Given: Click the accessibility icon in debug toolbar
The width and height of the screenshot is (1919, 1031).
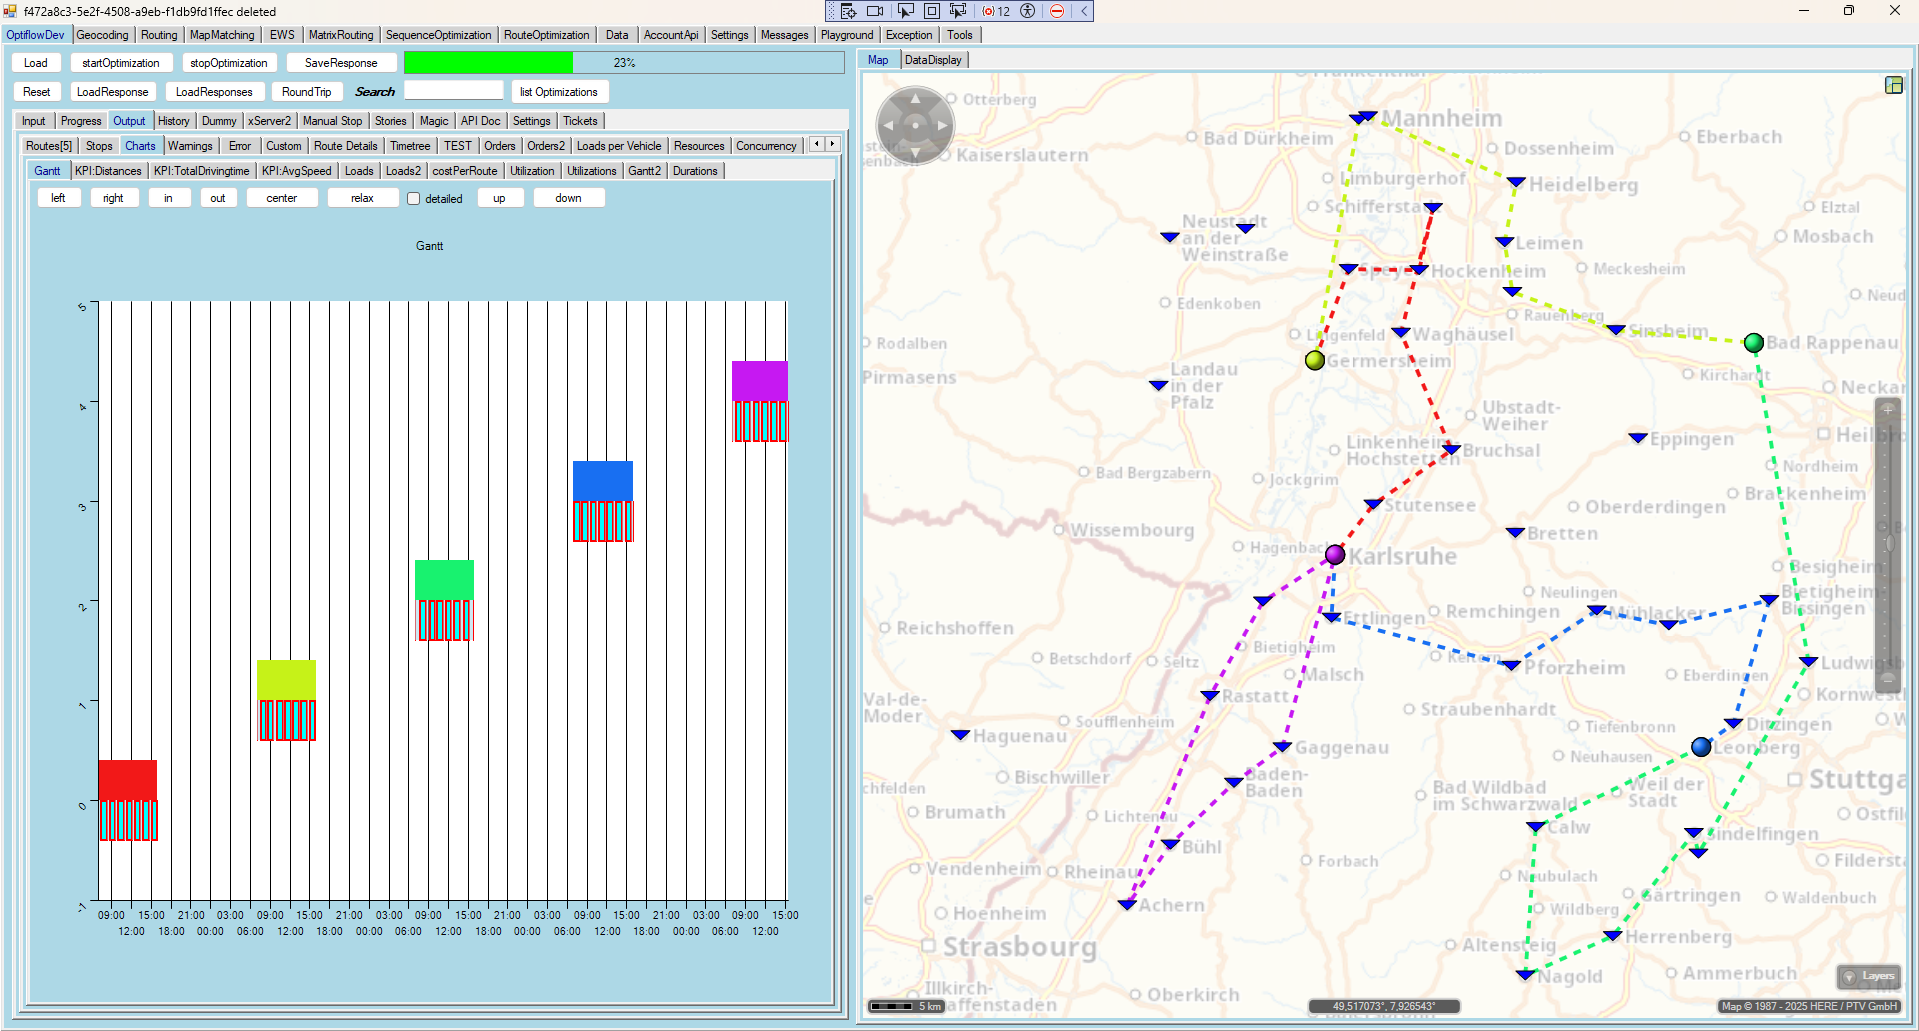Looking at the screenshot, I should pos(1027,11).
